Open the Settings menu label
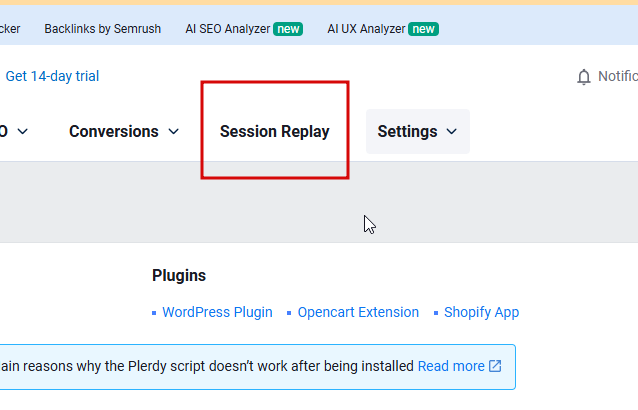 click(407, 132)
